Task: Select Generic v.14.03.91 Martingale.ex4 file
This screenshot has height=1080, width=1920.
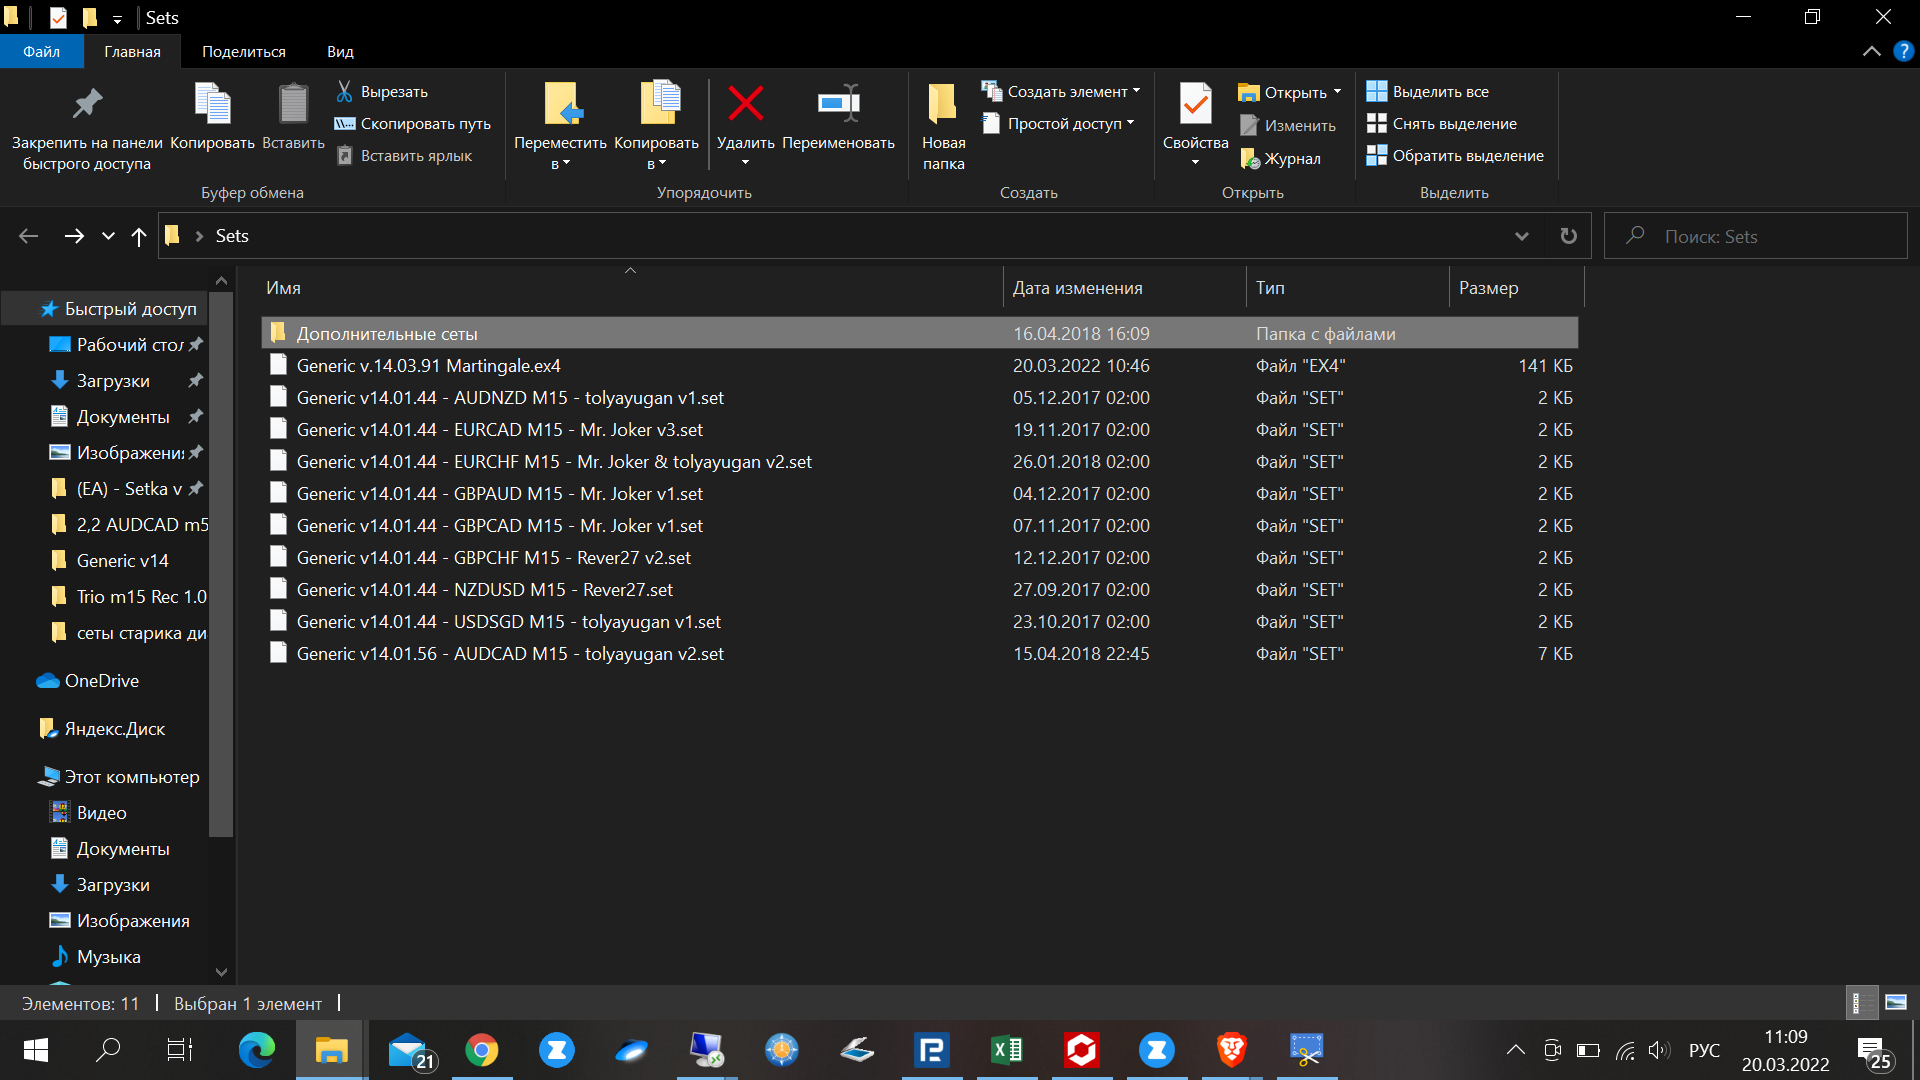Action: [920, 366]
